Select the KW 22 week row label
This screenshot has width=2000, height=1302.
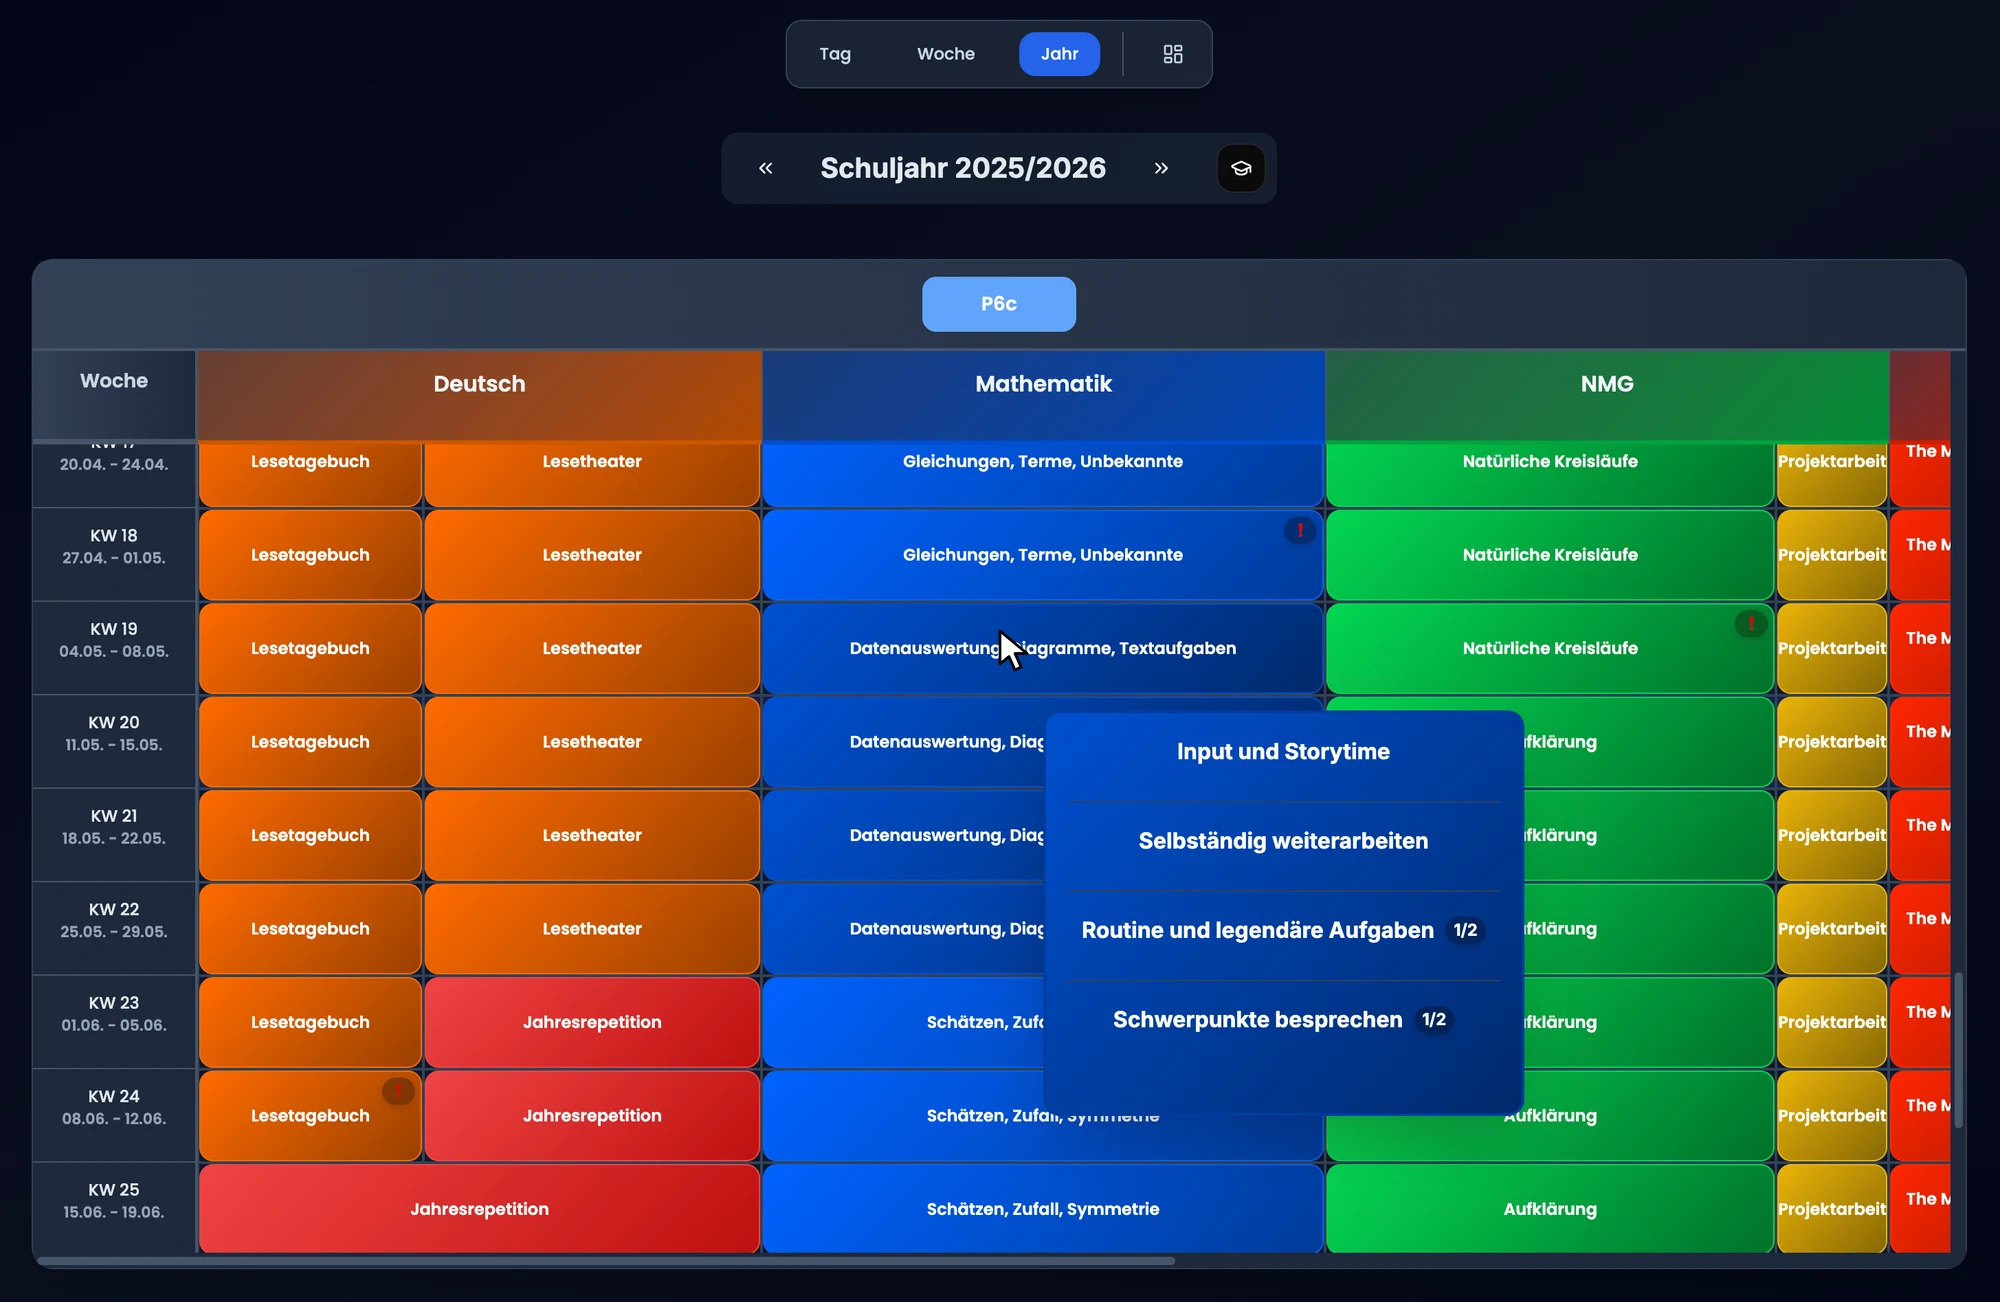point(114,921)
